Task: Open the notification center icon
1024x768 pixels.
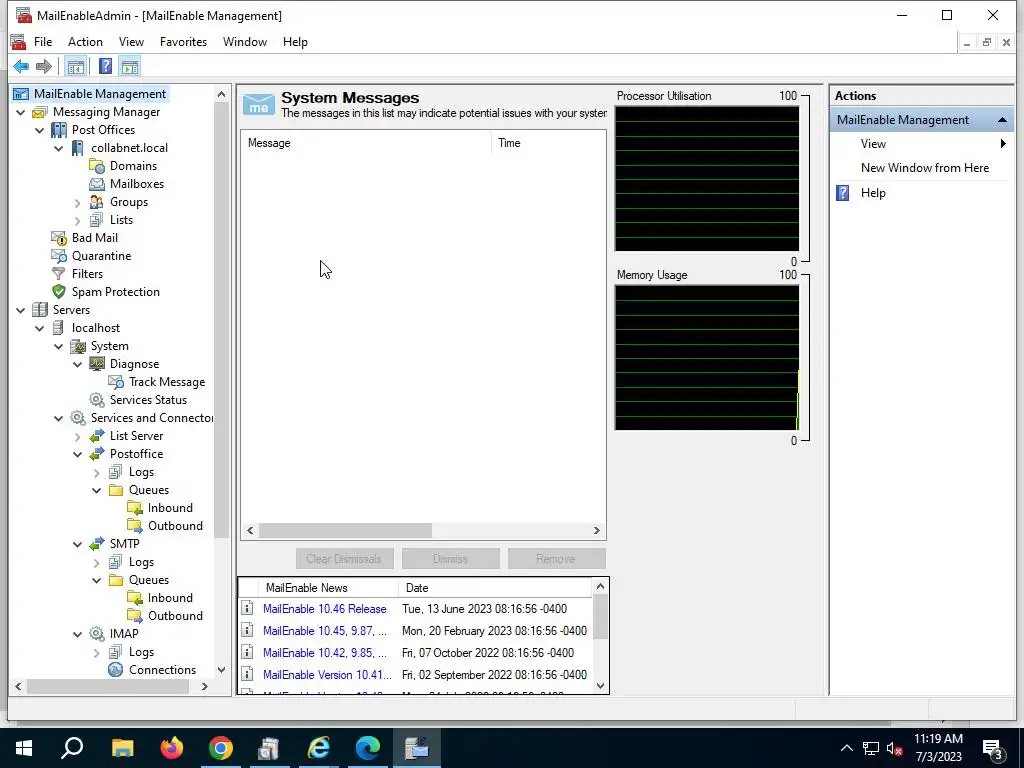Action: 993,748
